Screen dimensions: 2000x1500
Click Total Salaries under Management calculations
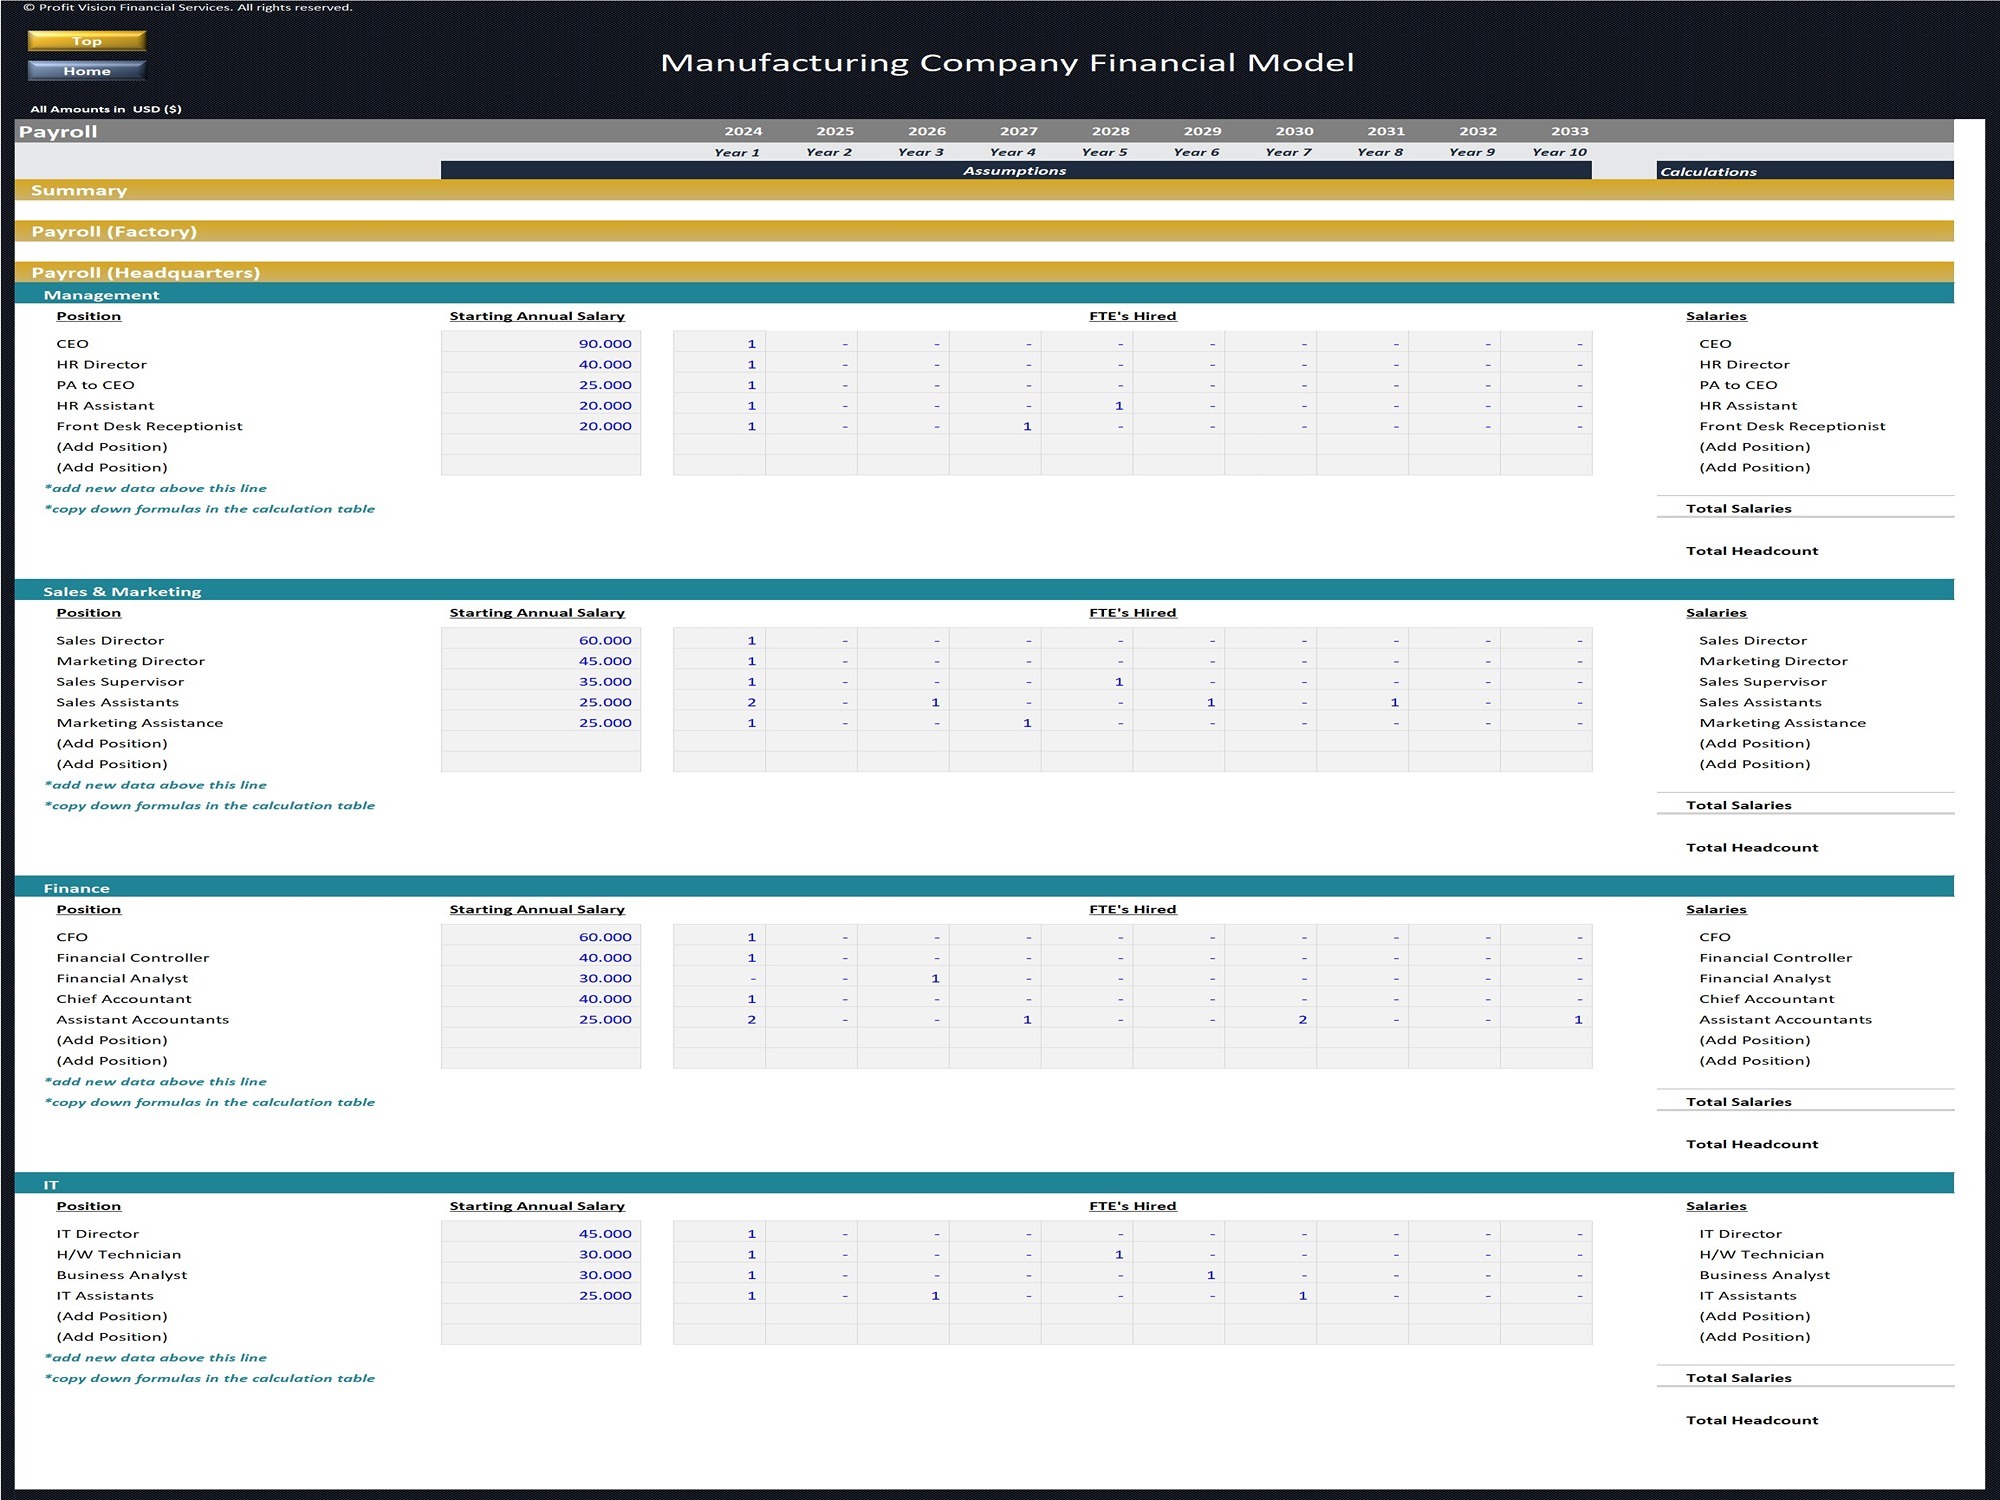coord(1739,508)
